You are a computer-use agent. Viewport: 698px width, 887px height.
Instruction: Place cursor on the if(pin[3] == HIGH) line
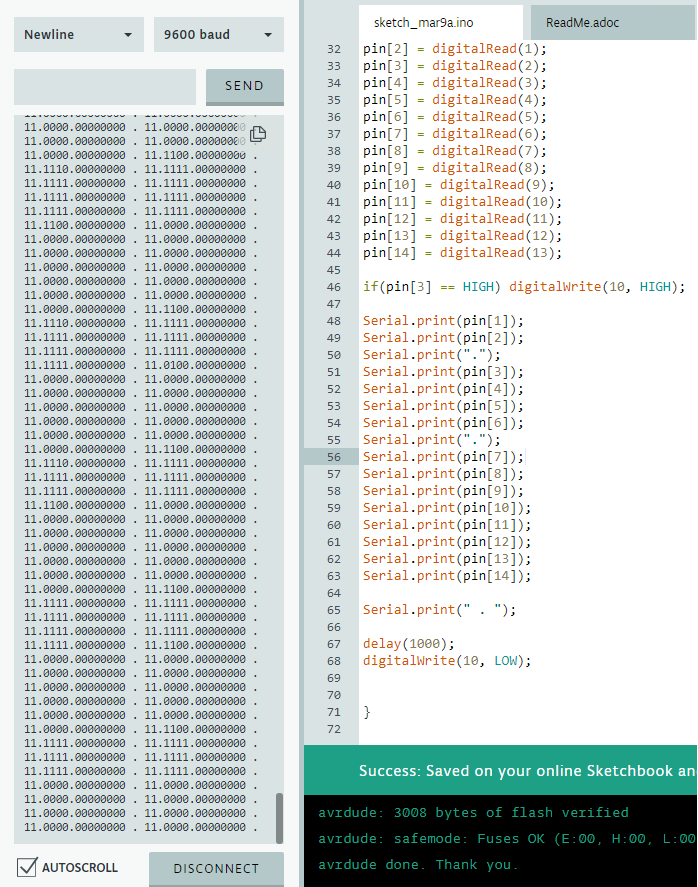[523, 287]
